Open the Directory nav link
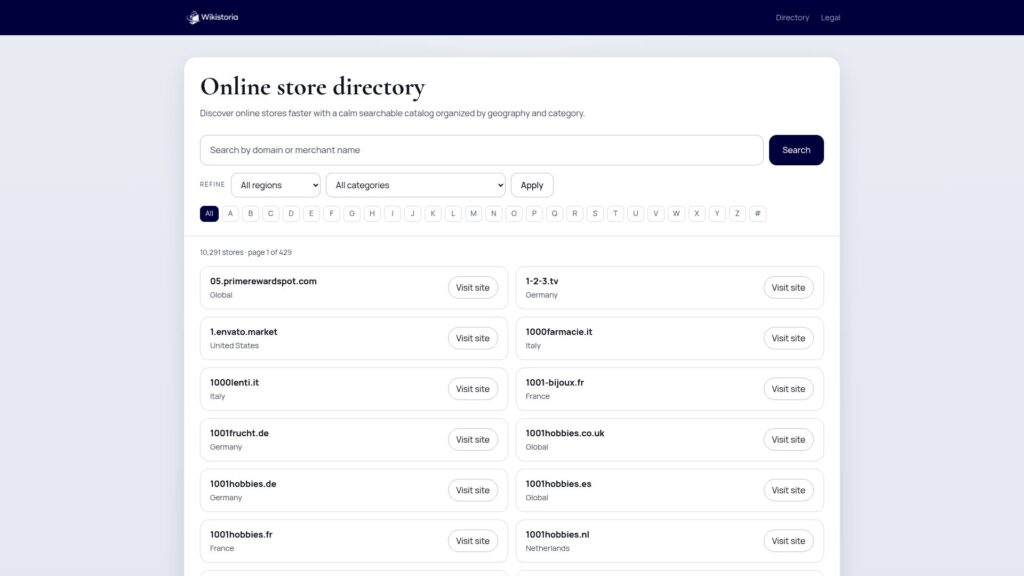 tap(792, 18)
